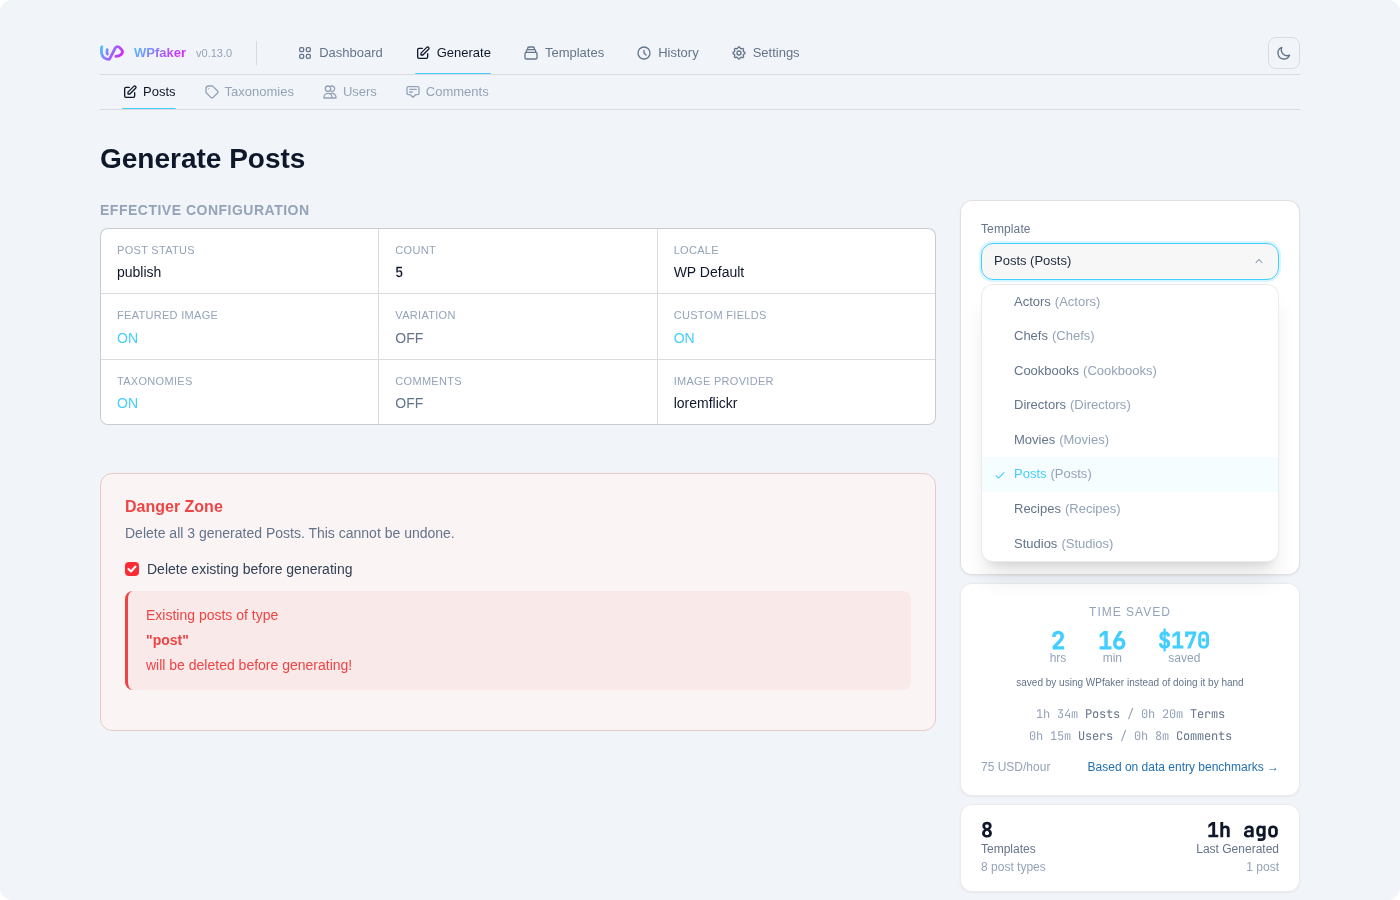Screen dimensions: 1400x900
Task: Select the checked Posts (Posts) option
Action: tap(1053, 473)
